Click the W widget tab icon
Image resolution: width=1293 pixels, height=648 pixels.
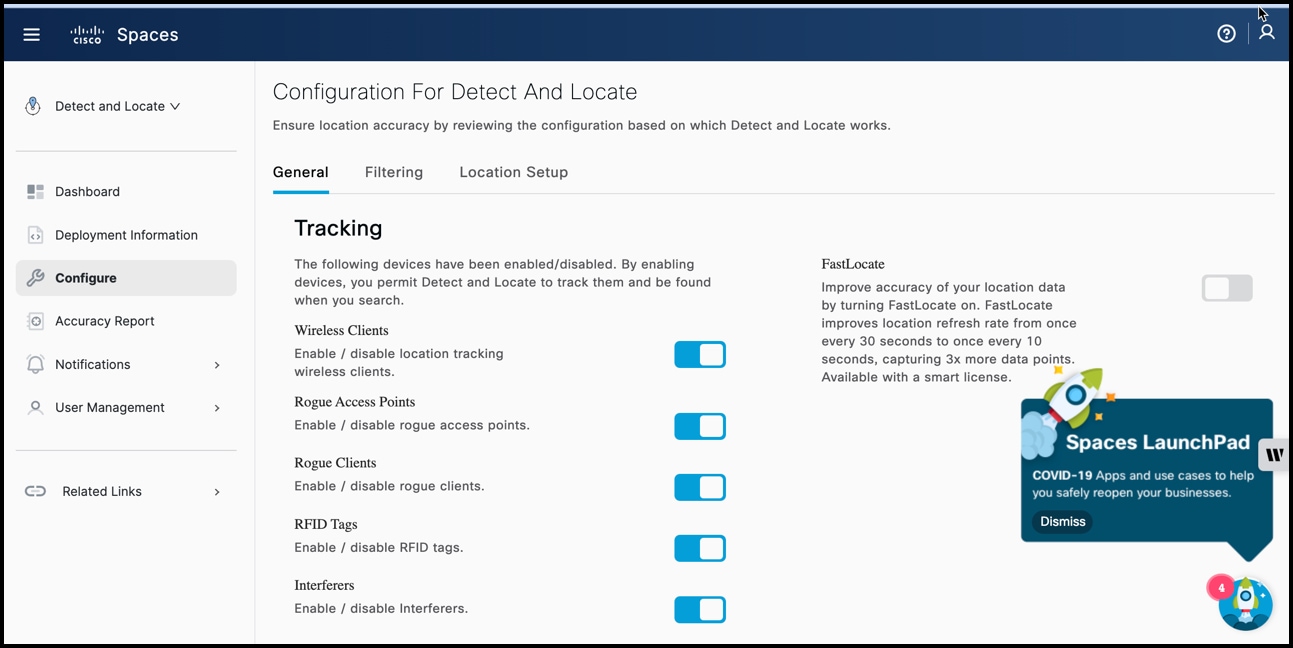1275,455
